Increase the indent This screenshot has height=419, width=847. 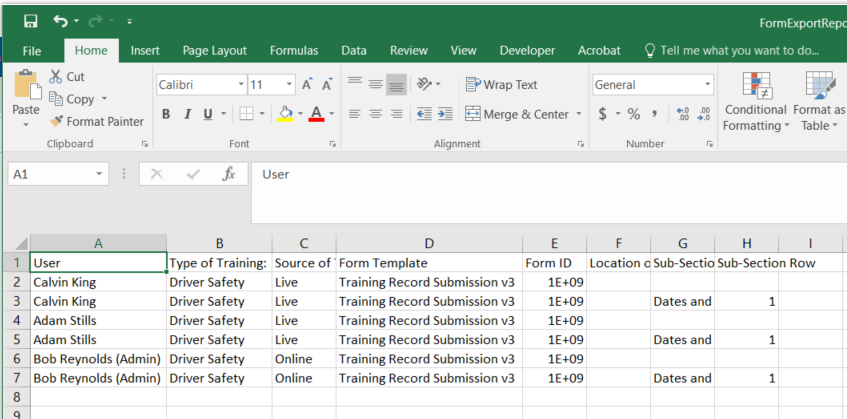click(x=445, y=114)
